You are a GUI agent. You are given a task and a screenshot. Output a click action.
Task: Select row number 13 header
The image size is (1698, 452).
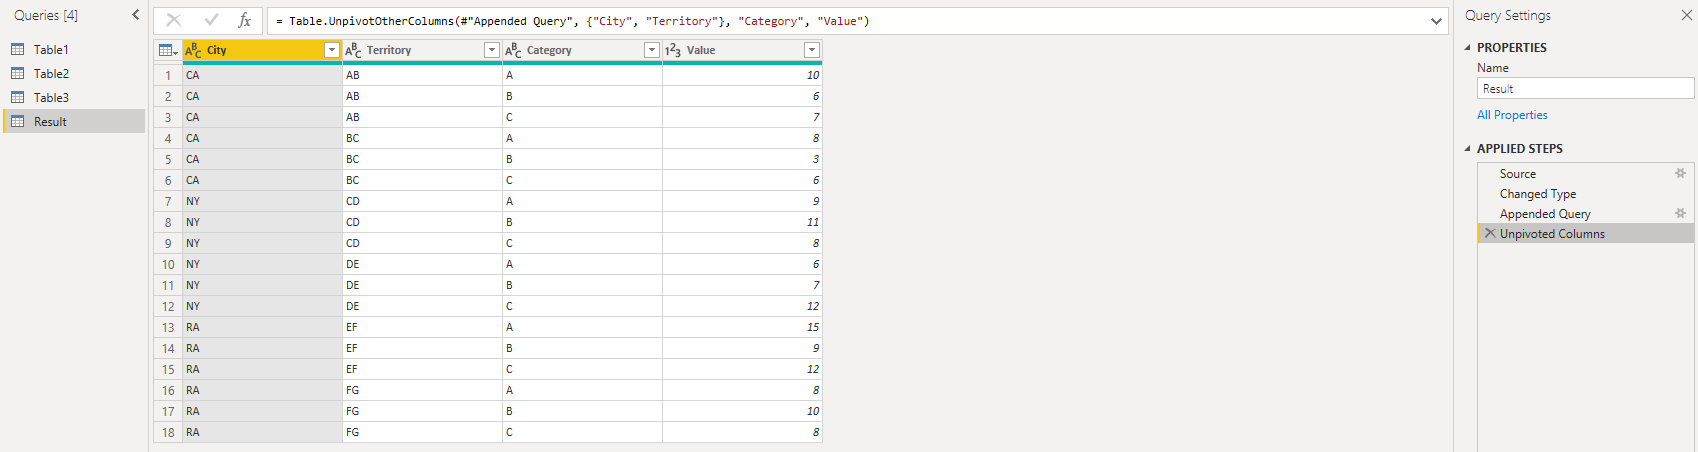[168, 327]
